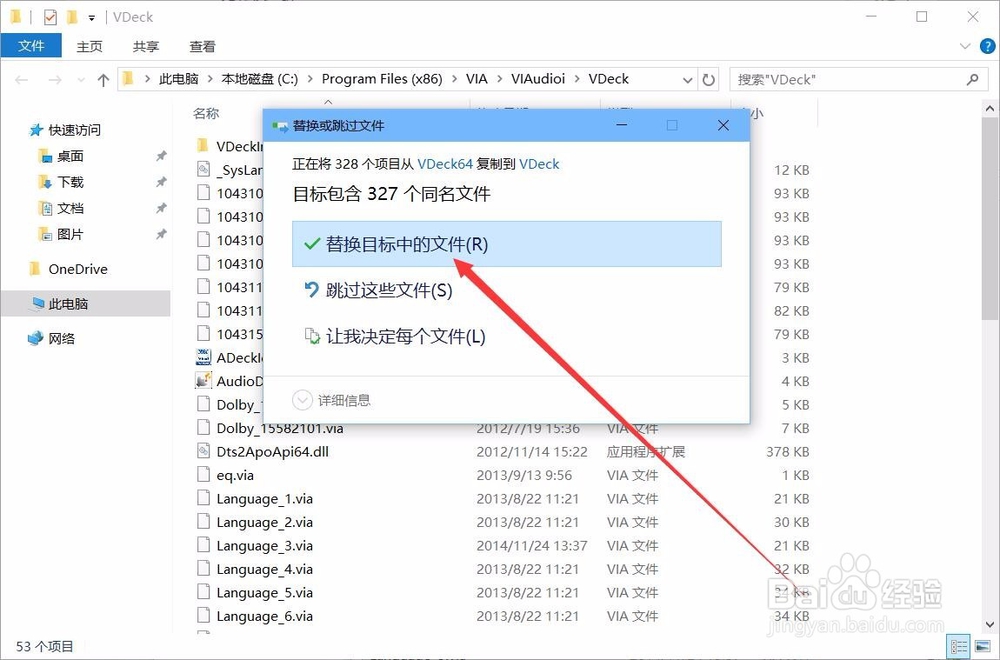1000x660 pixels.
Task: Click the back navigation arrow
Action: pos(22,78)
